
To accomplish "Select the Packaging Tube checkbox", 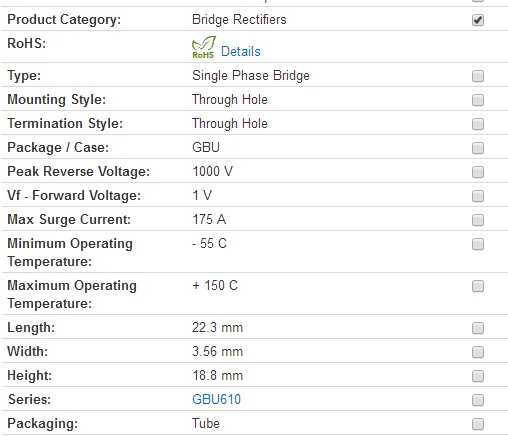I will coord(478,424).
